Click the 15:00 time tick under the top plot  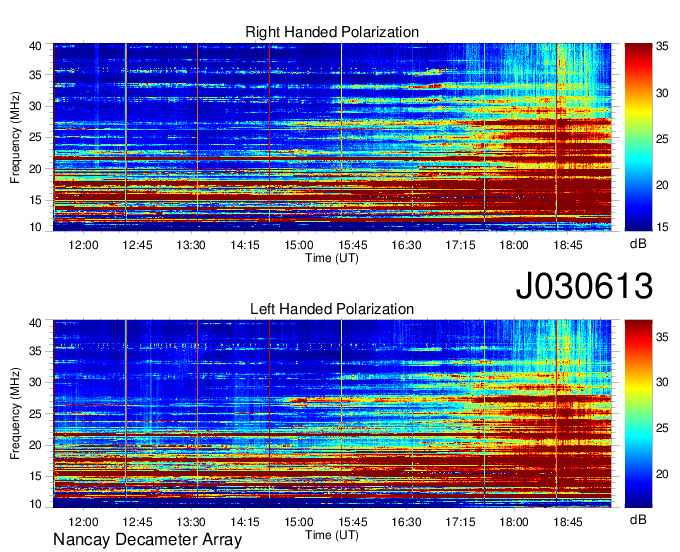299,245
